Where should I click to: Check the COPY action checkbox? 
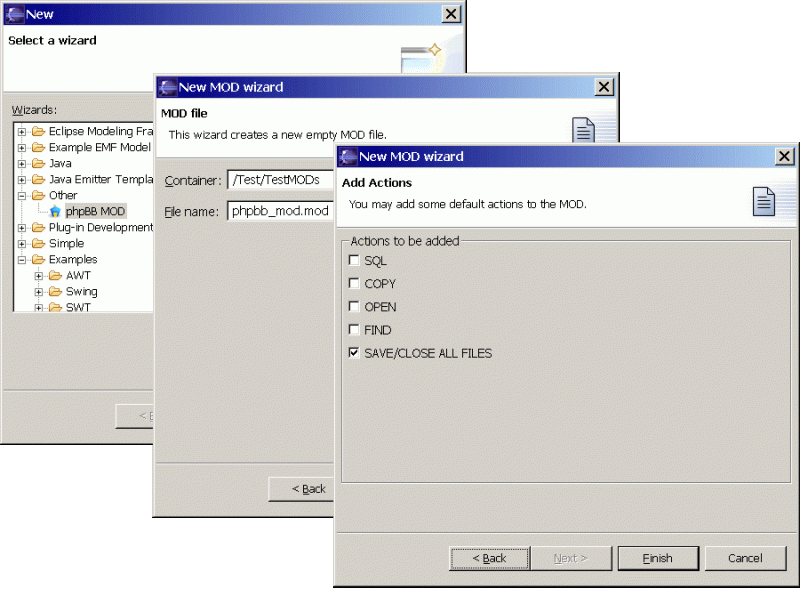353,283
